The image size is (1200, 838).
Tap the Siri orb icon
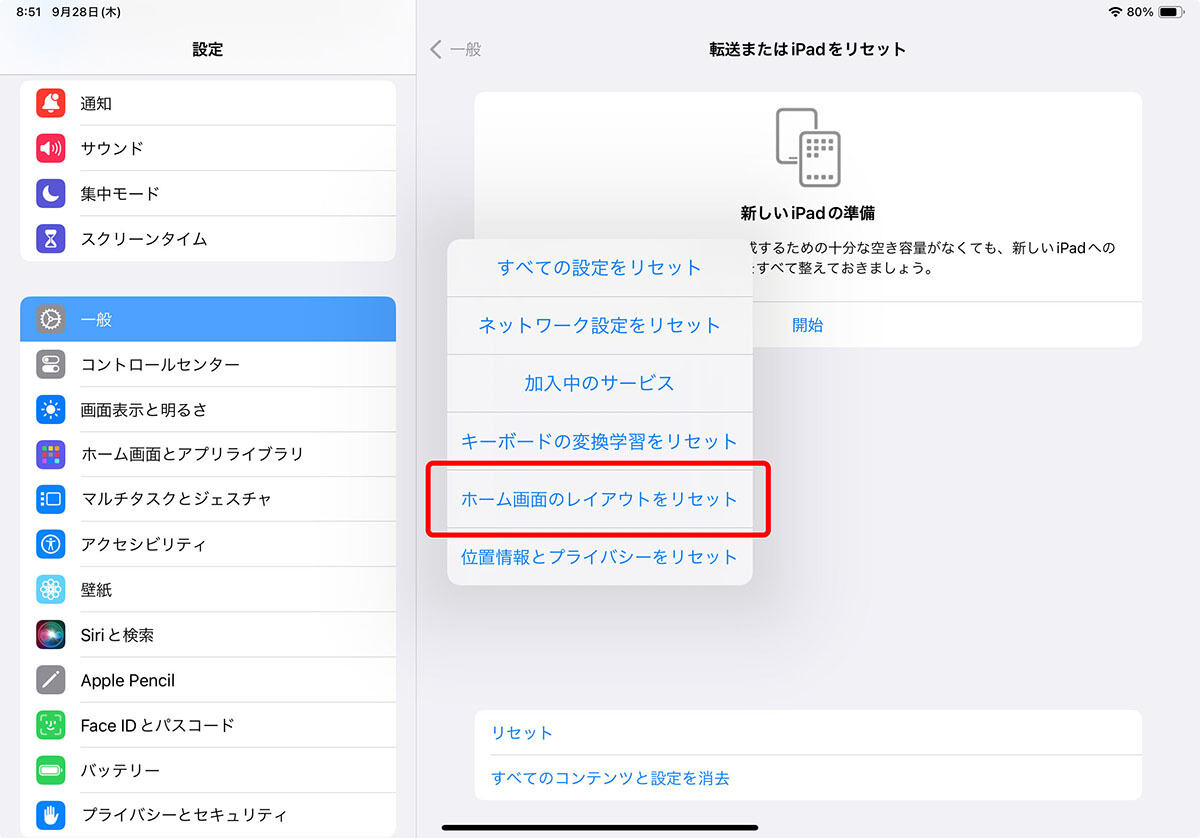[51, 635]
